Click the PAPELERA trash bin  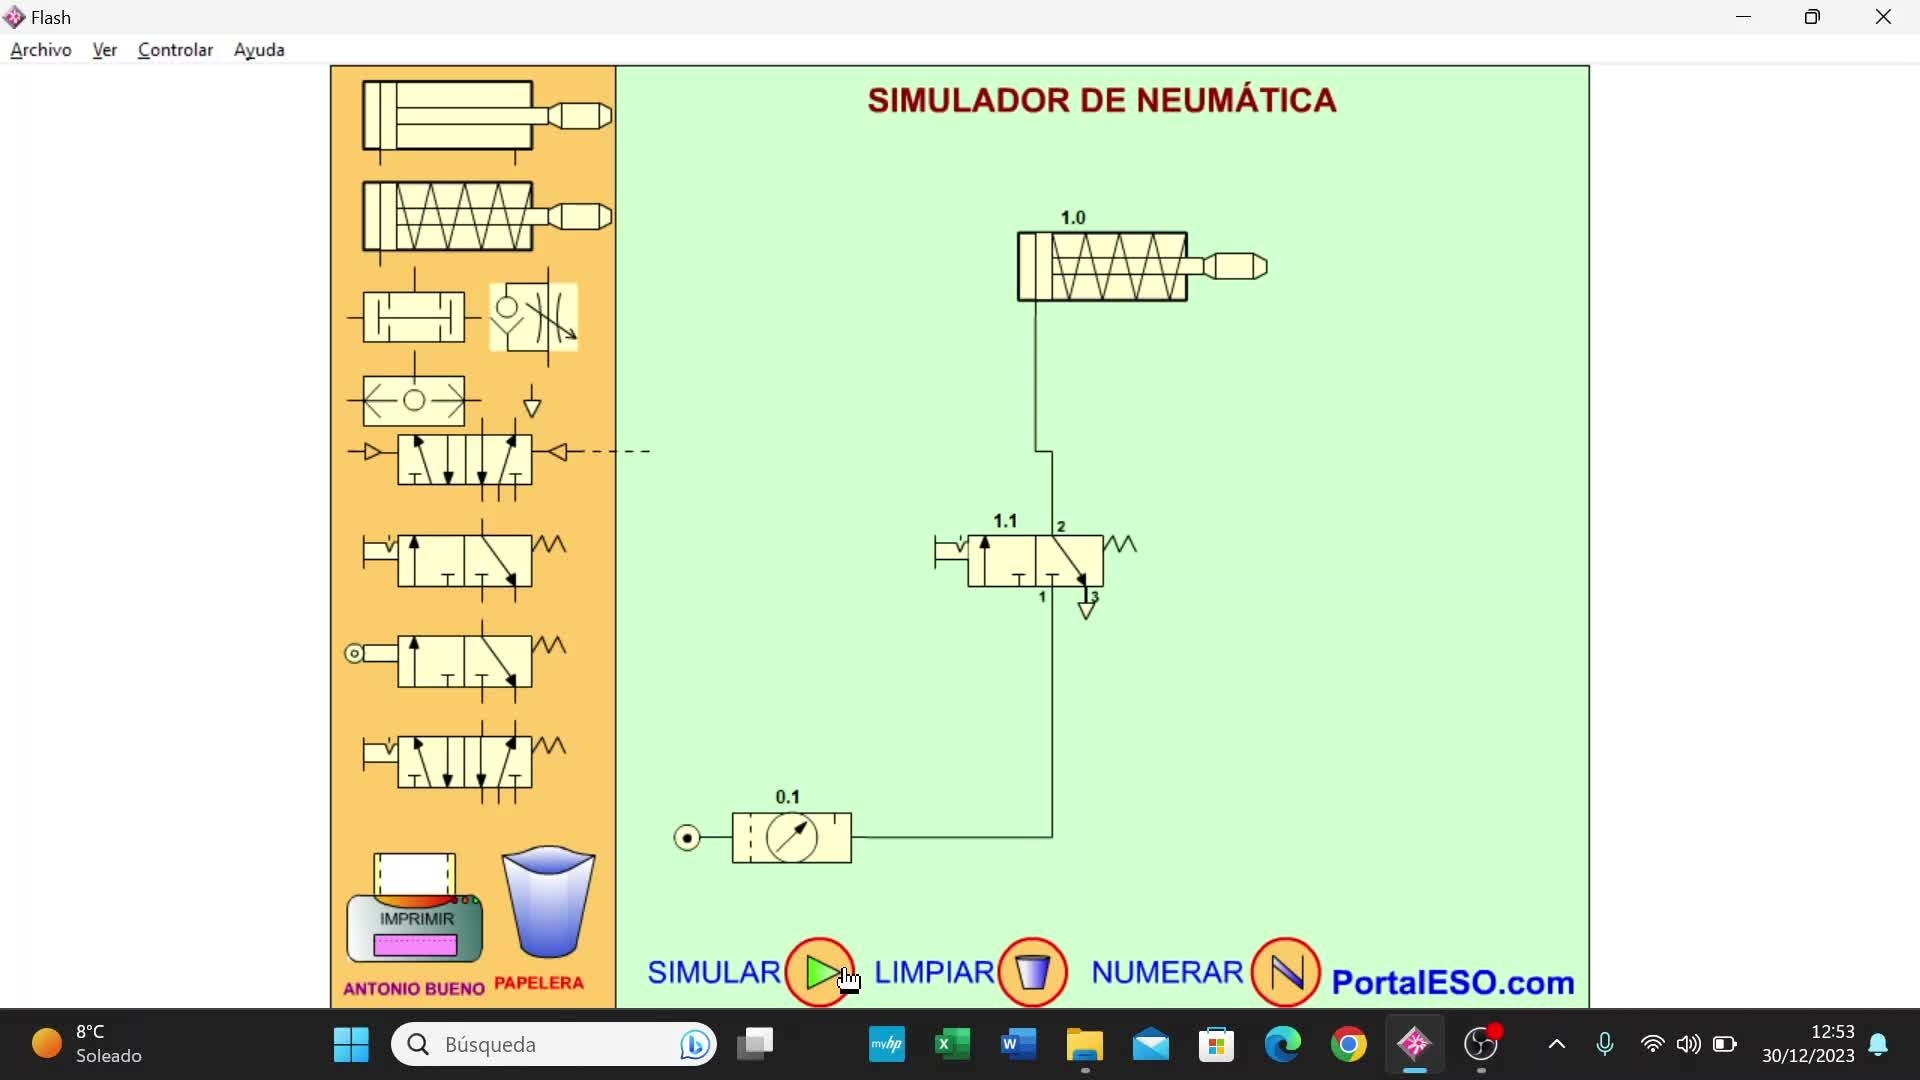548,902
